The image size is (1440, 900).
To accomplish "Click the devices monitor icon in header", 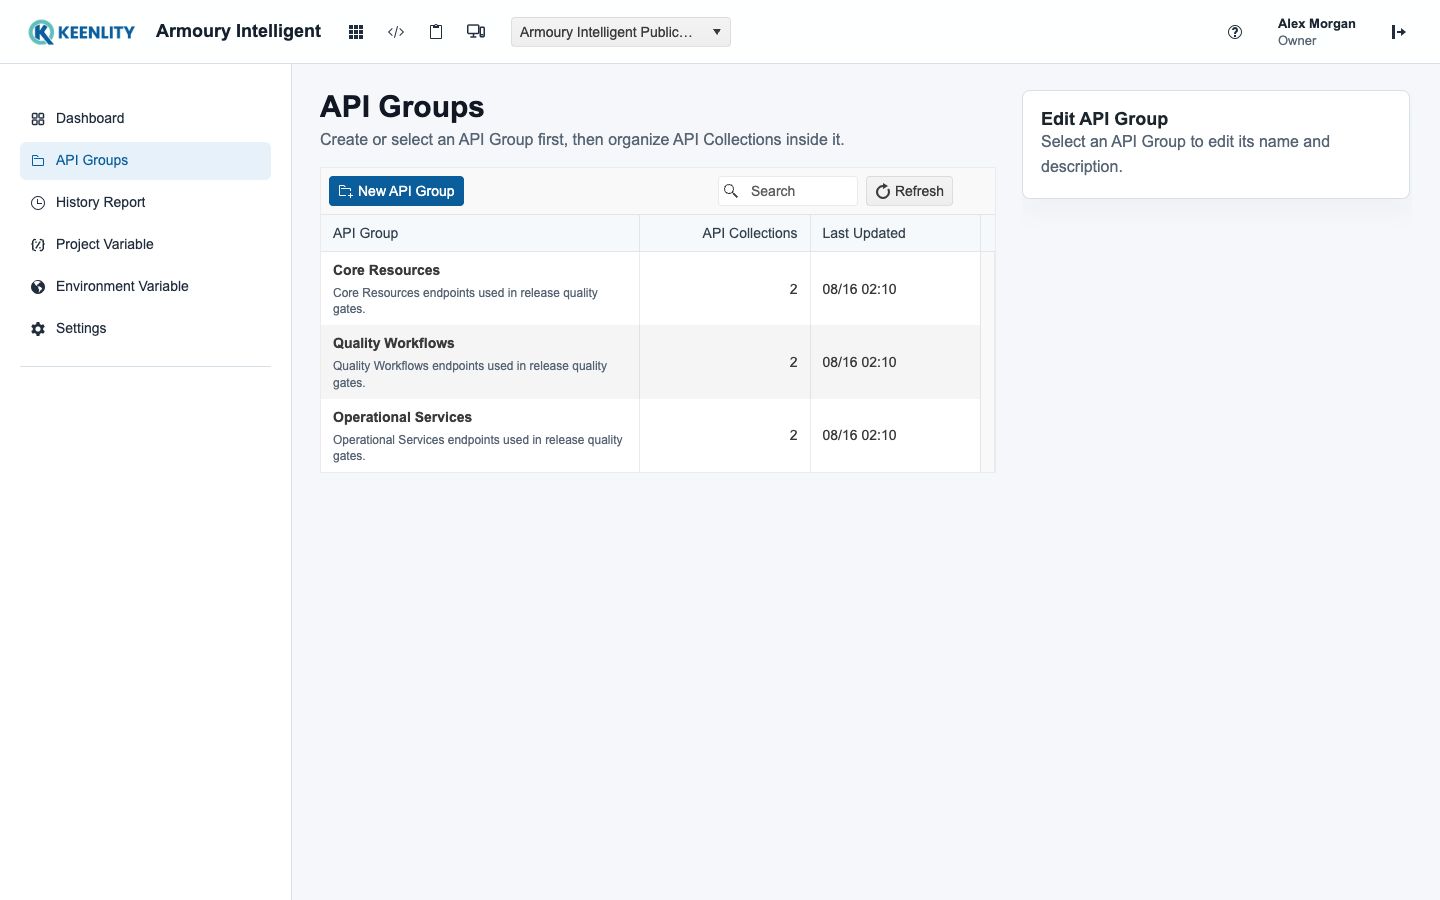I will [476, 32].
